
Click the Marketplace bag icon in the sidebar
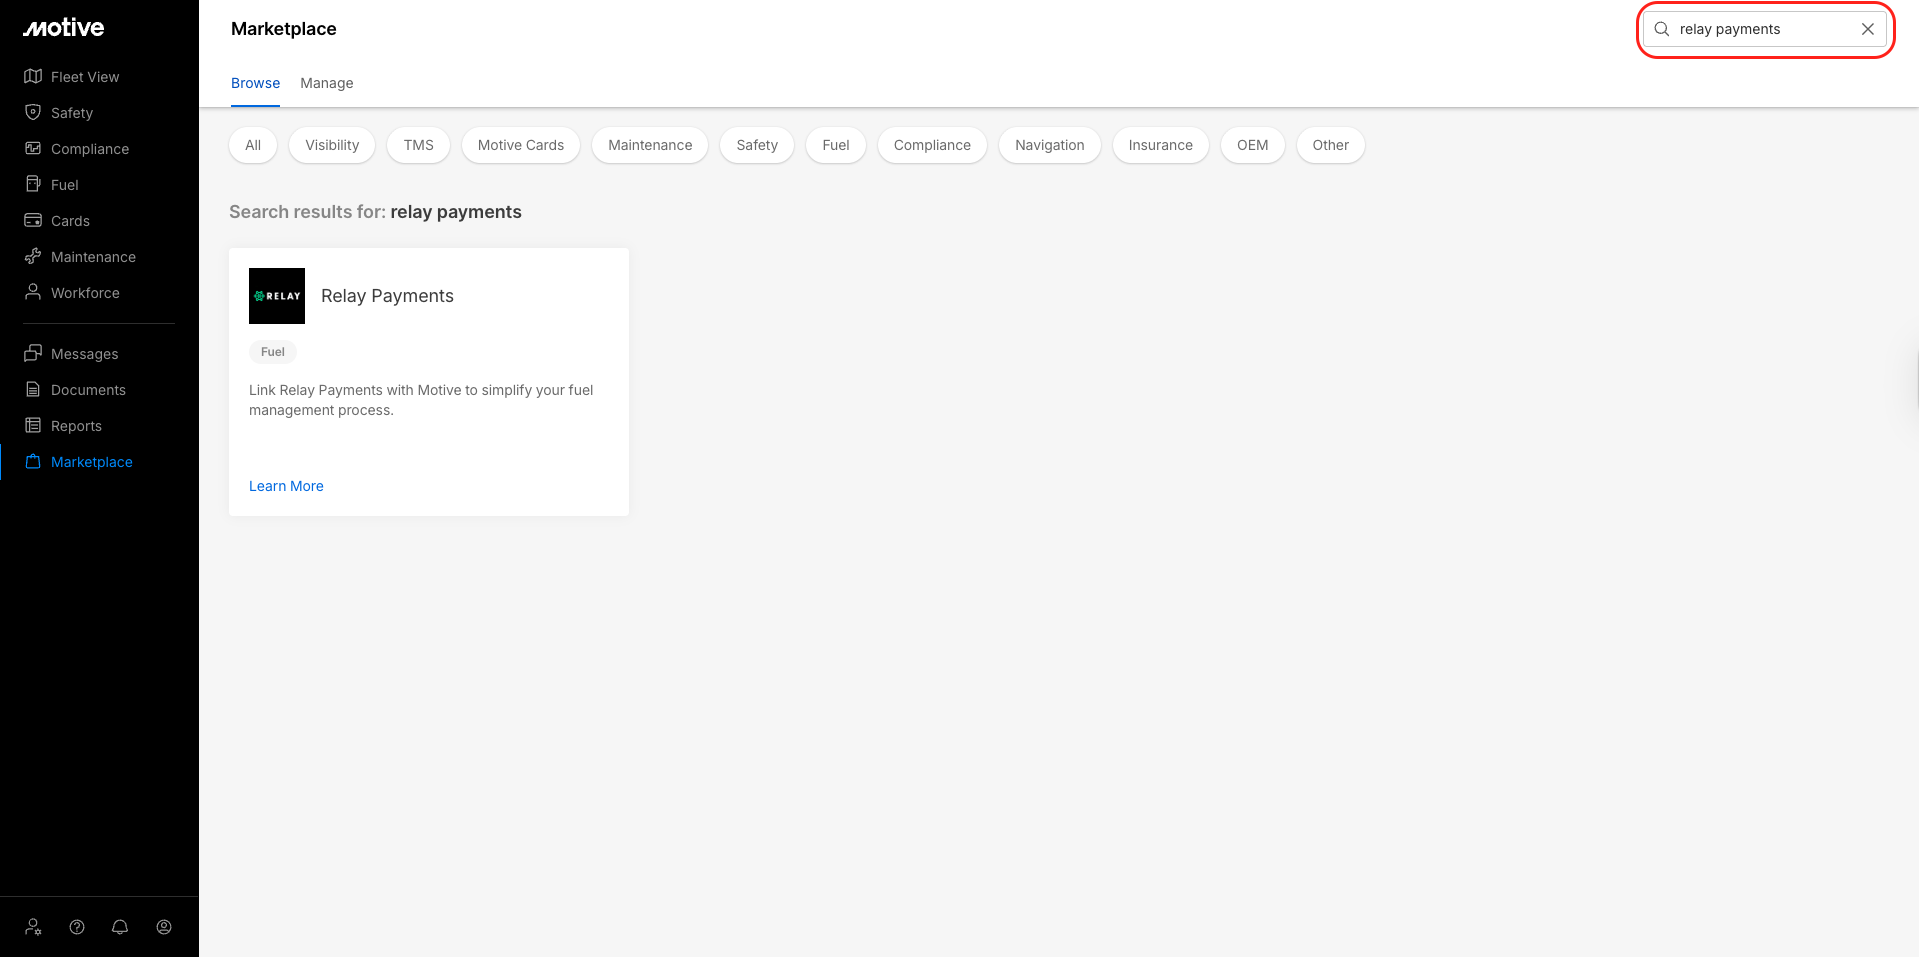click(33, 462)
